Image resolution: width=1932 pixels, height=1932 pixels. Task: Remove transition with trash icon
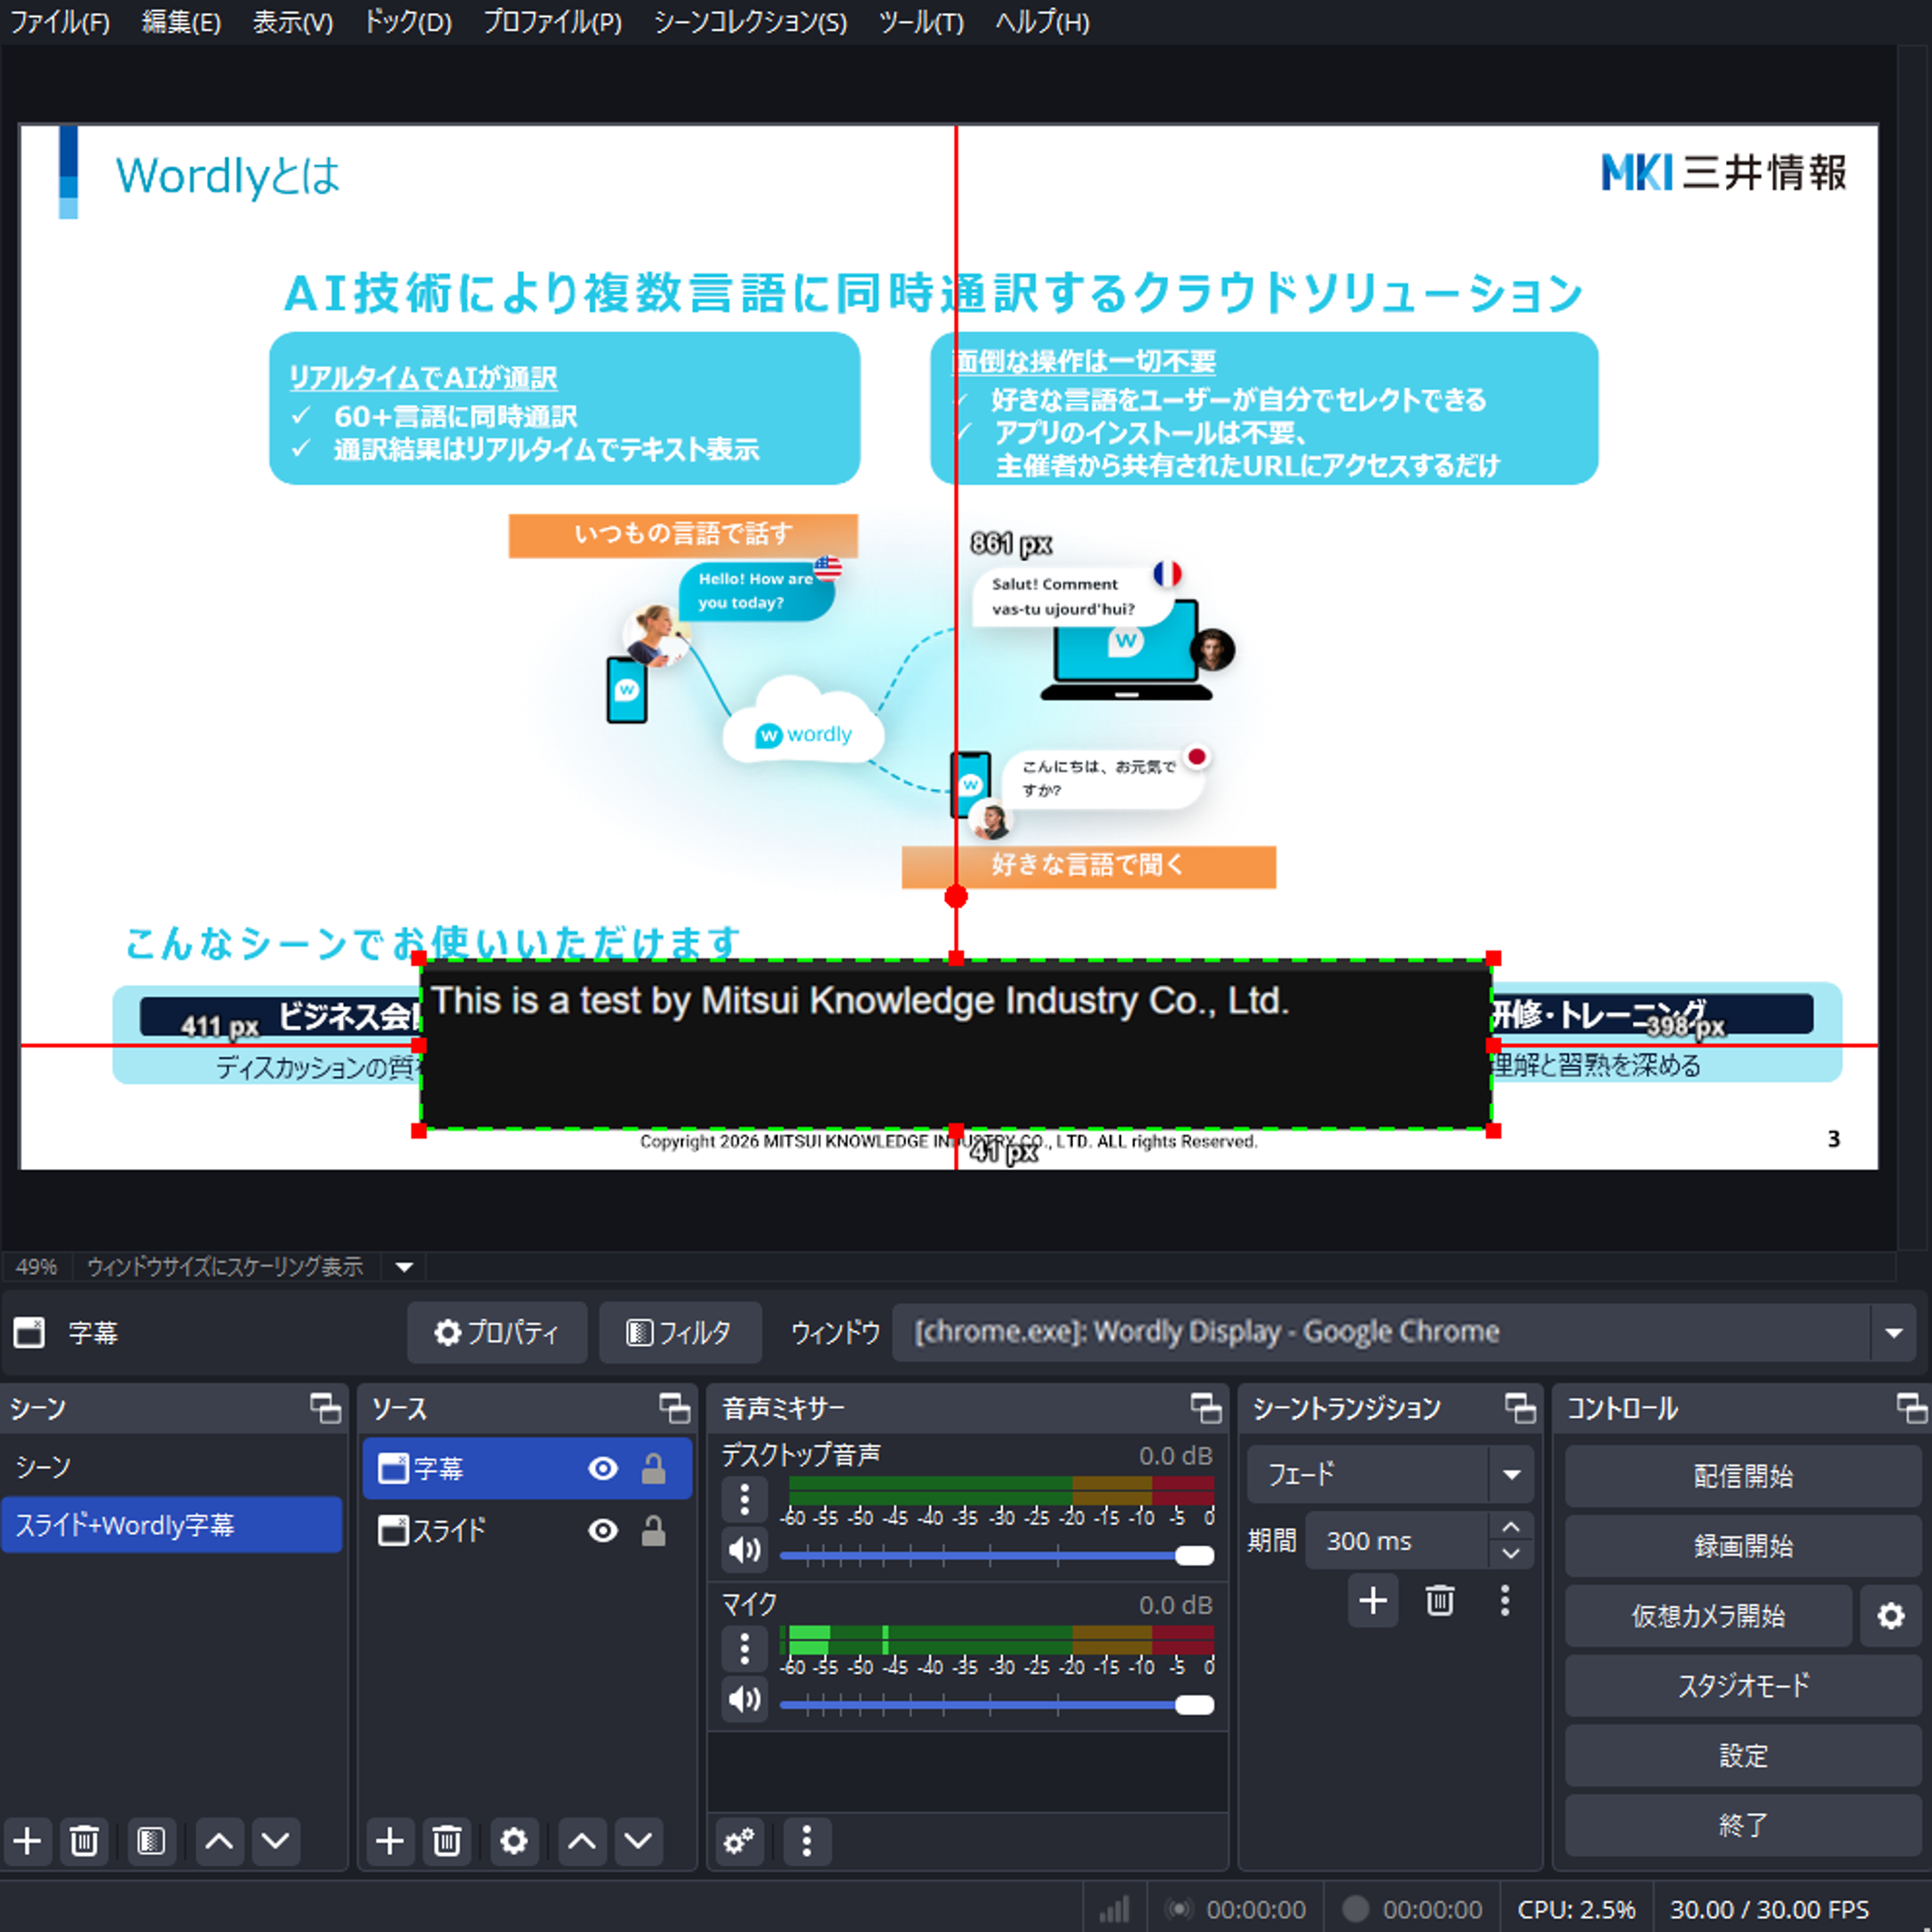(x=1439, y=1601)
